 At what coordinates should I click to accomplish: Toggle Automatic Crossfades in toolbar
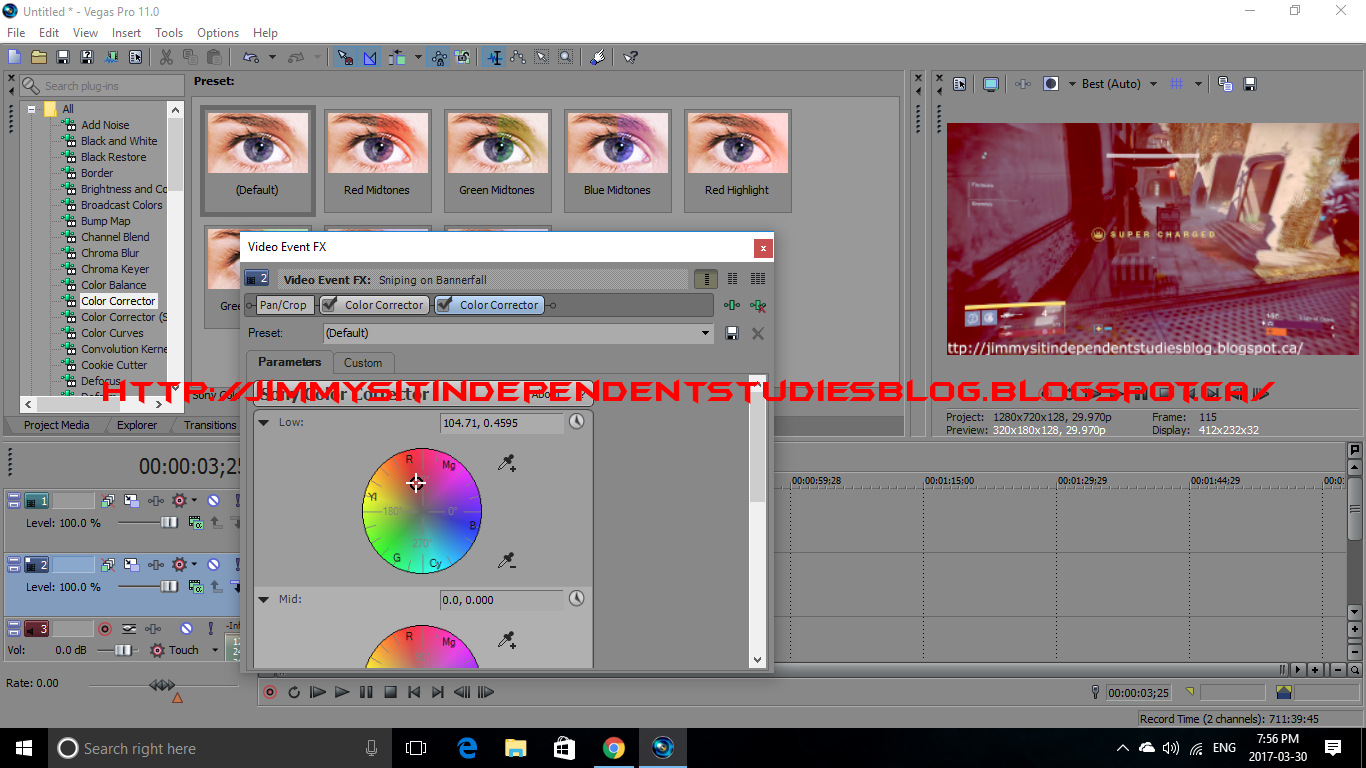point(370,58)
